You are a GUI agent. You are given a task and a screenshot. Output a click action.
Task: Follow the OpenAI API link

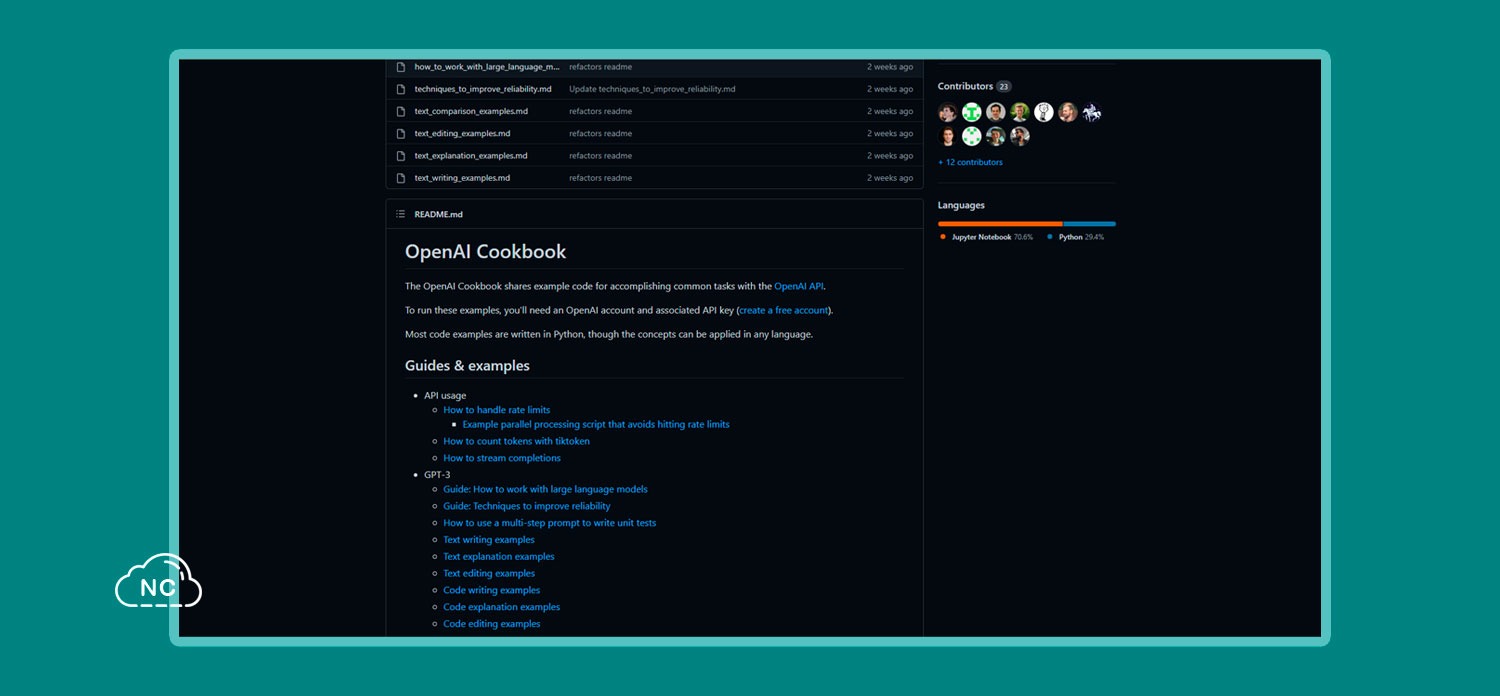799,286
